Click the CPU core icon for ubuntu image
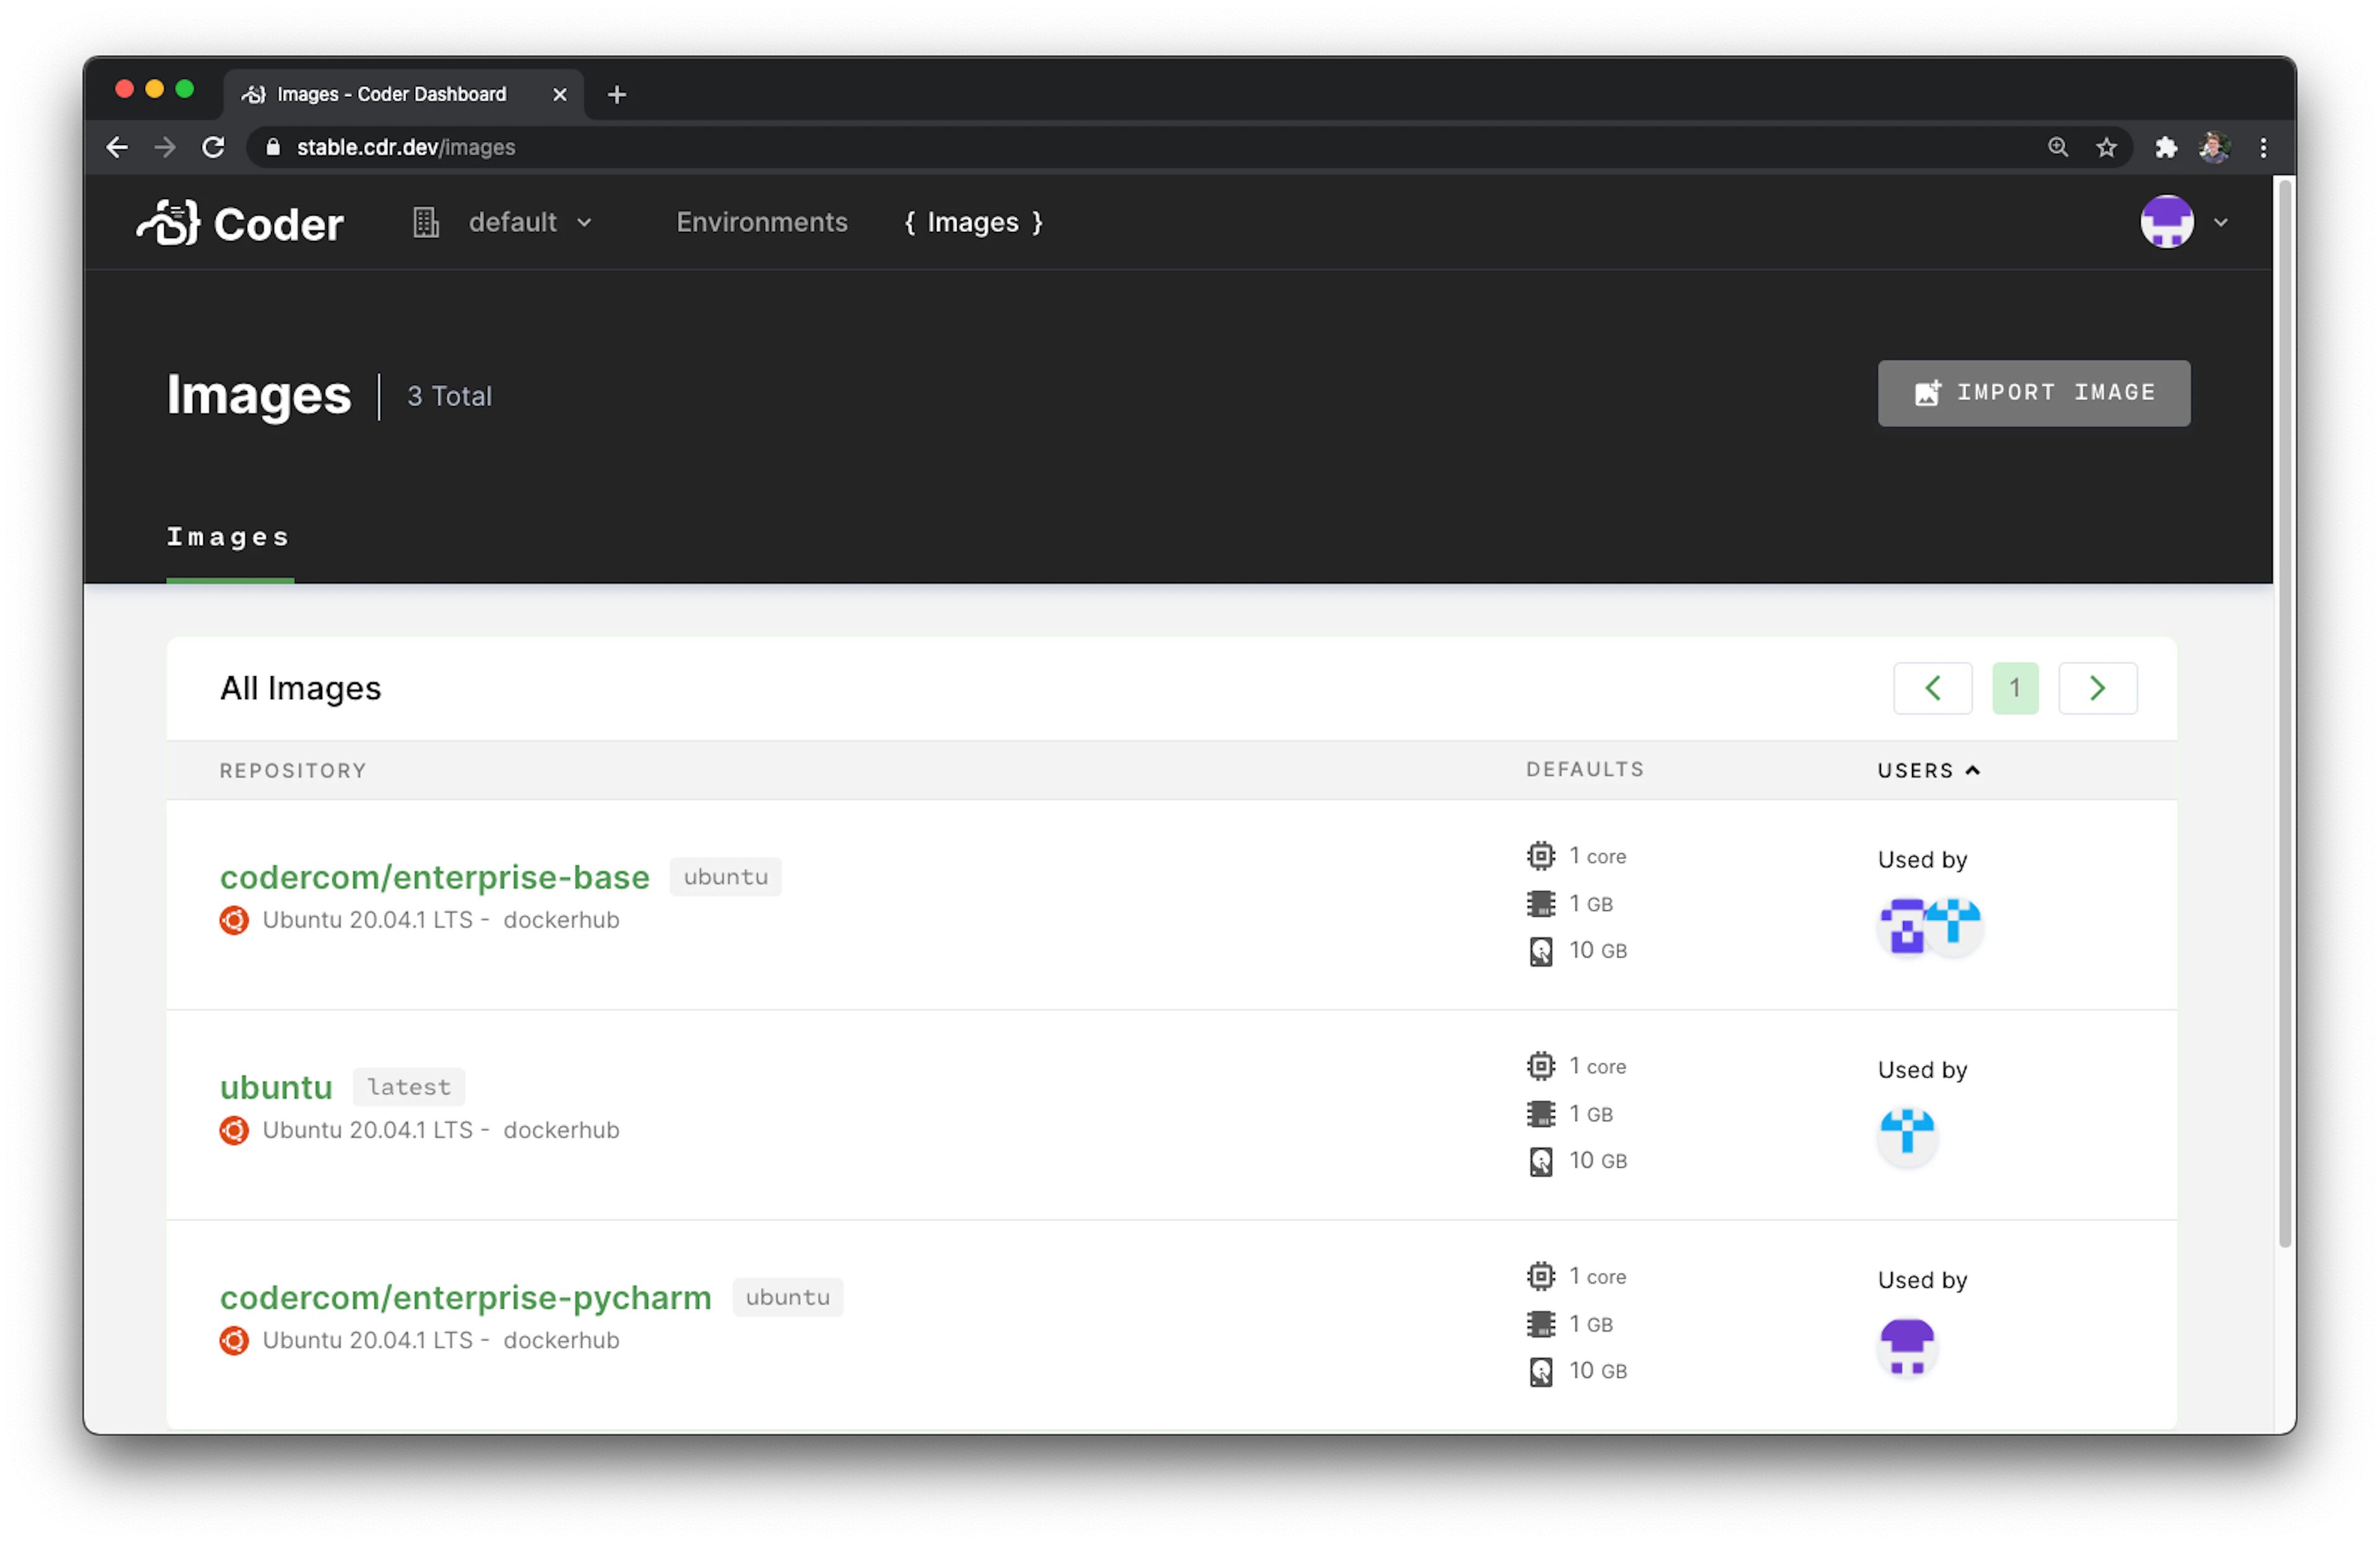This screenshot has height=1545, width=2380. (x=1540, y=1066)
